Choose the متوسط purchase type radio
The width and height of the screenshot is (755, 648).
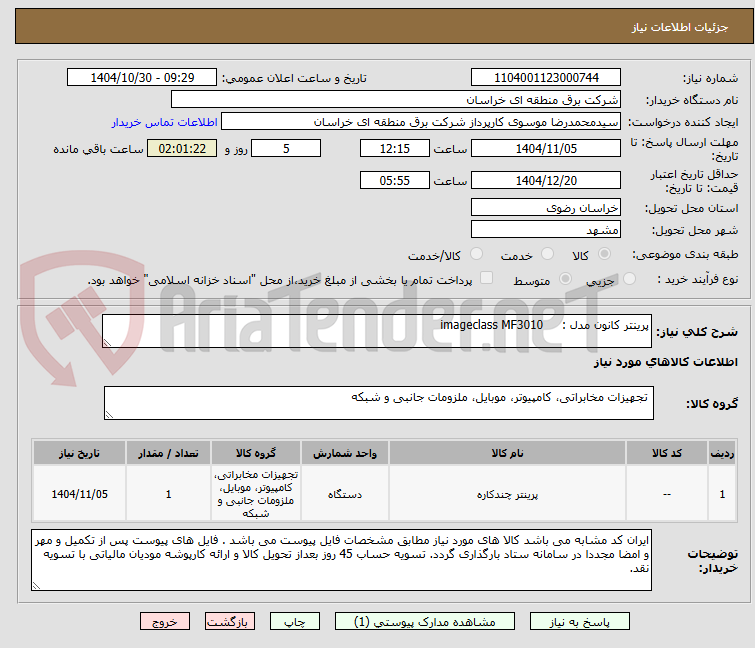click(565, 279)
